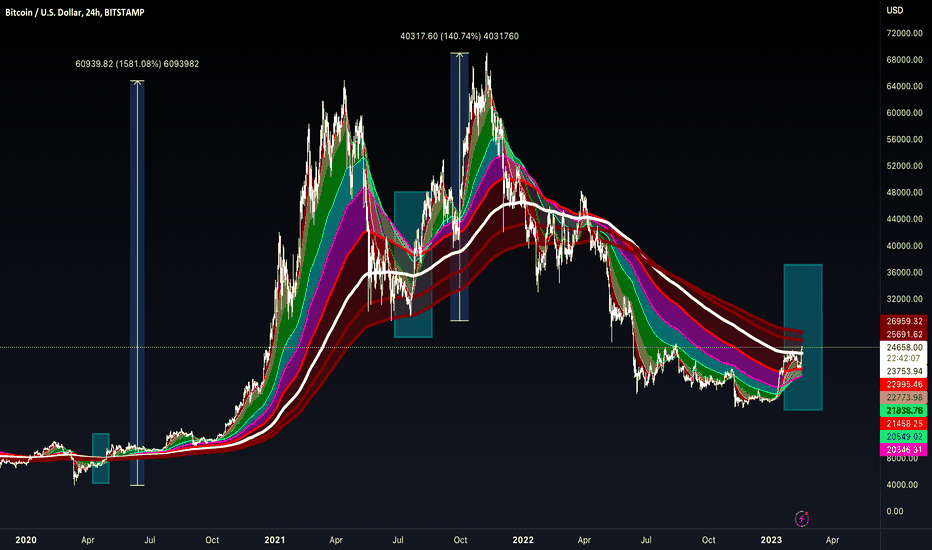Click the lightning bolt icon near the time axis
Image resolution: width=932 pixels, height=550 pixels.
pos(801,518)
